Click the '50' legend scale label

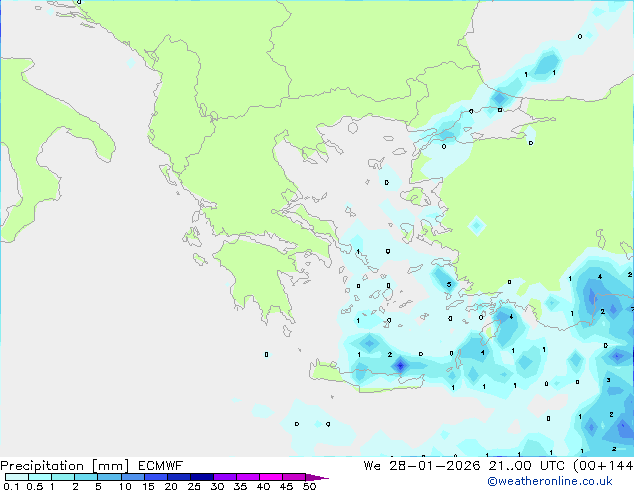pos(309,486)
